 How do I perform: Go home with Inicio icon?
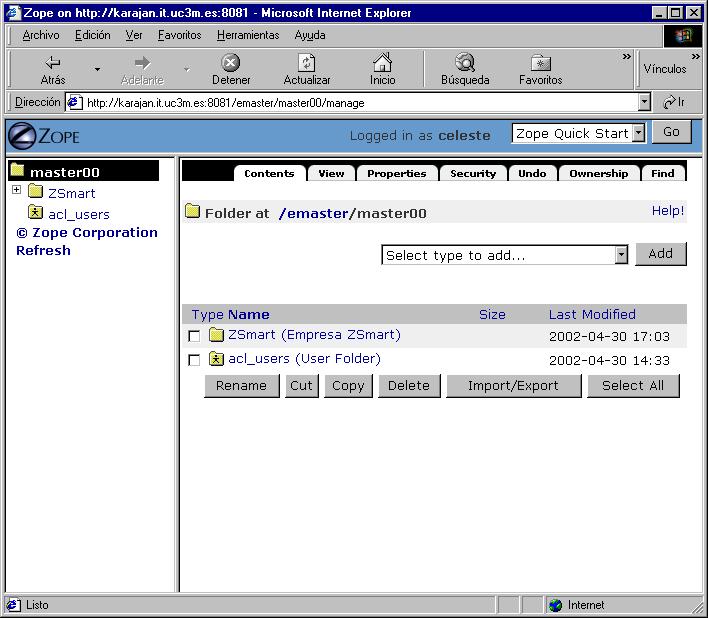coord(382,62)
